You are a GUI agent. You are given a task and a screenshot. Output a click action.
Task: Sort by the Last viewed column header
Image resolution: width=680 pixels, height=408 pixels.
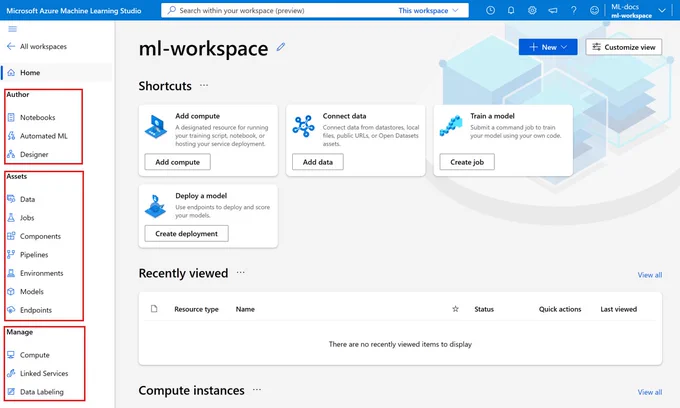click(x=618, y=309)
